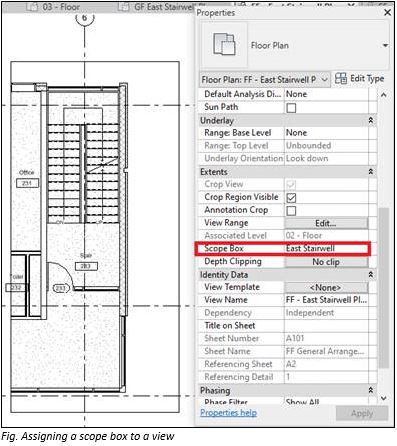Click the Title on Sheet value field
Viewport: 397px width, 446px height.
click(x=326, y=326)
